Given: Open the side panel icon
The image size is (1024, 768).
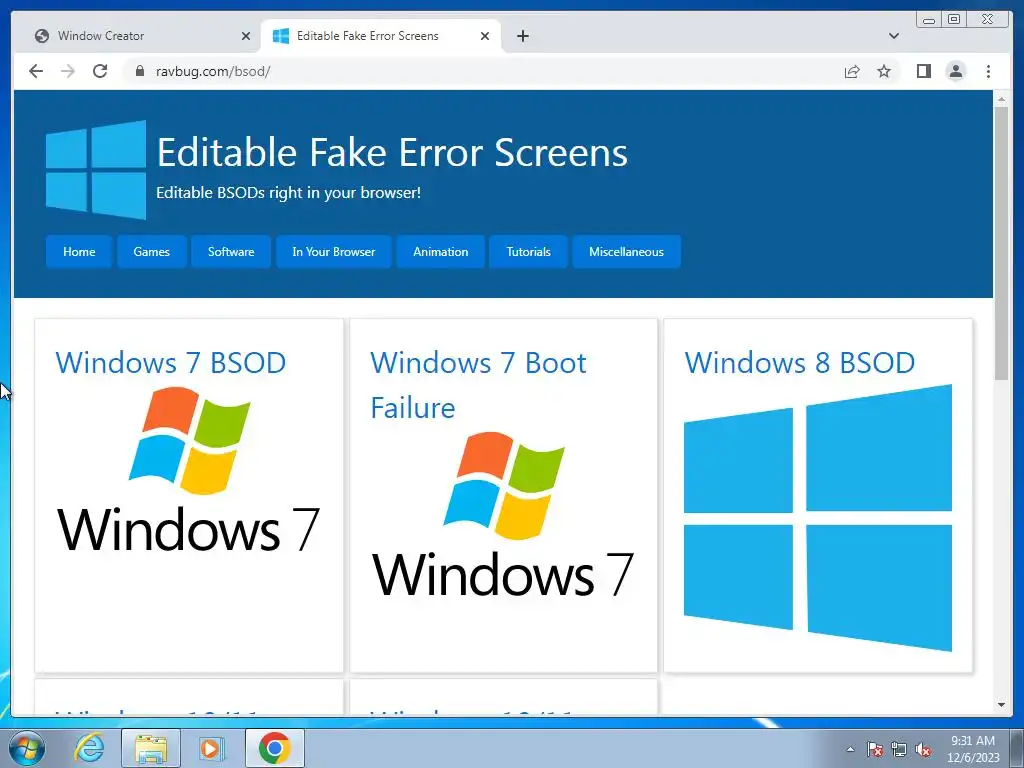Looking at the screenshot, I should [x=923, y=71].
